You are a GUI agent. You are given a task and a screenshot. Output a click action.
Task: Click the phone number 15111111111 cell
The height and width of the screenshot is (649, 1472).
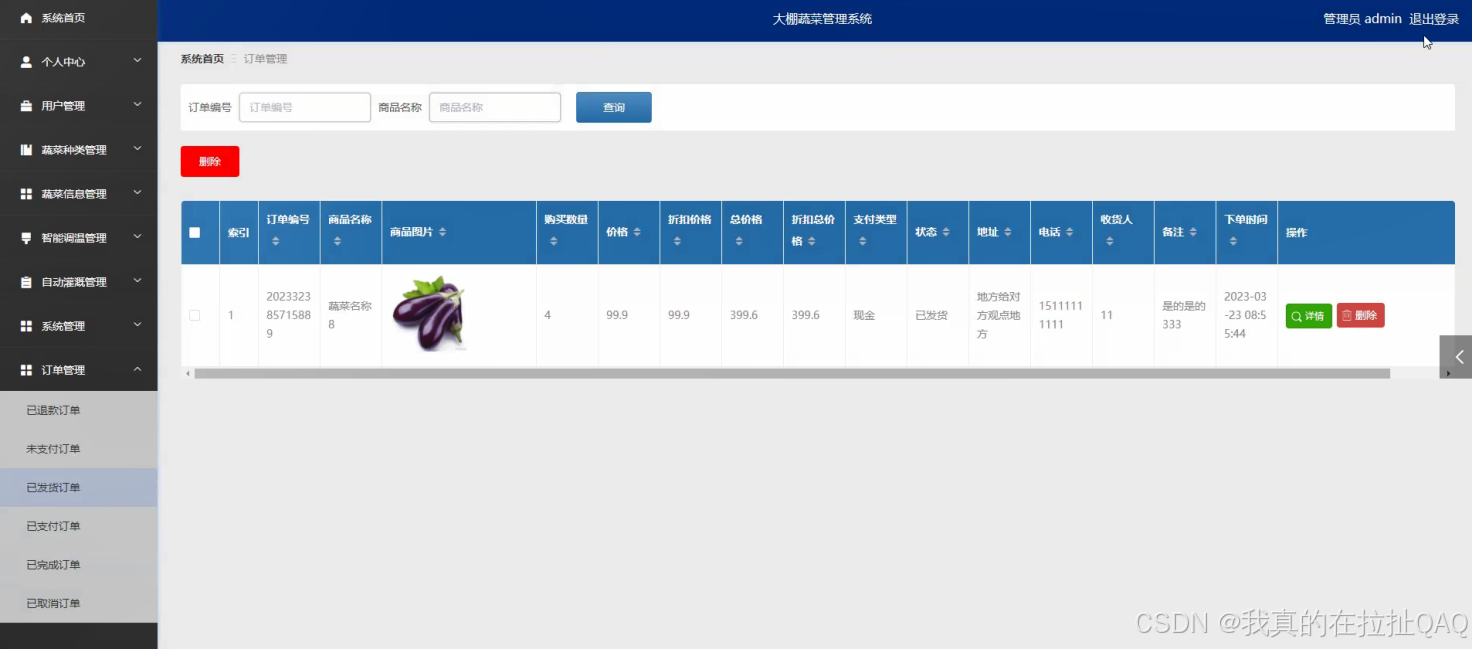click(x=1061, y=315)
